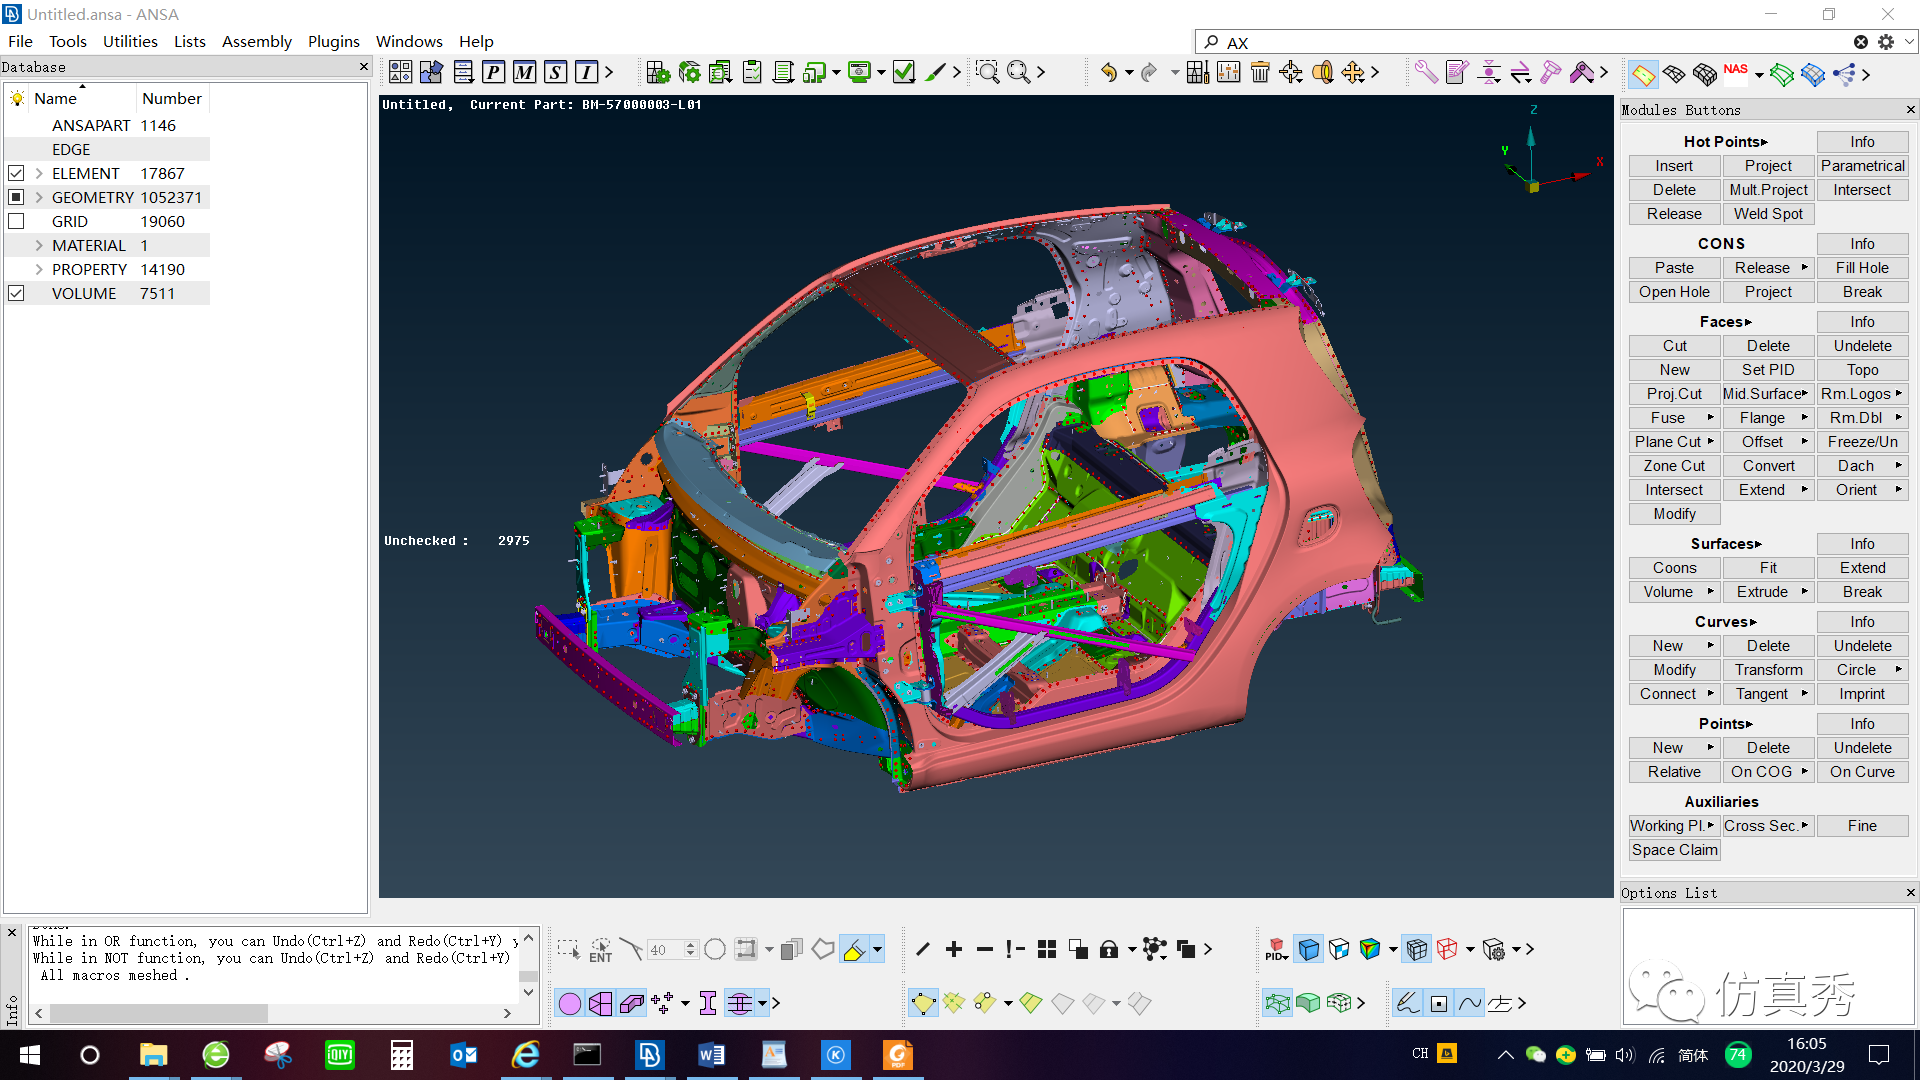Select the zoom window magnifier icon

[x=988, y=72]
